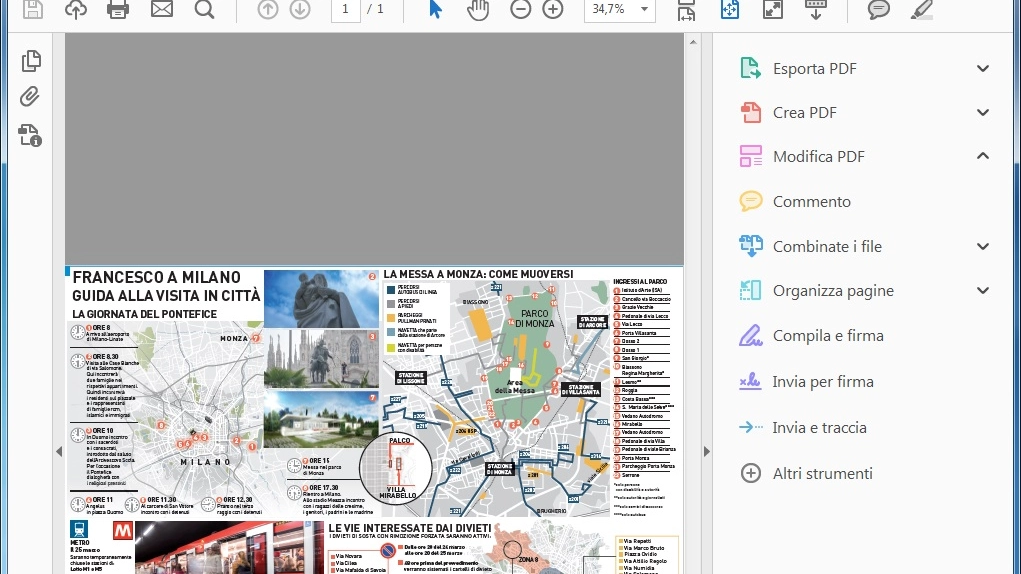Click the page number field

tap(345, 9)
